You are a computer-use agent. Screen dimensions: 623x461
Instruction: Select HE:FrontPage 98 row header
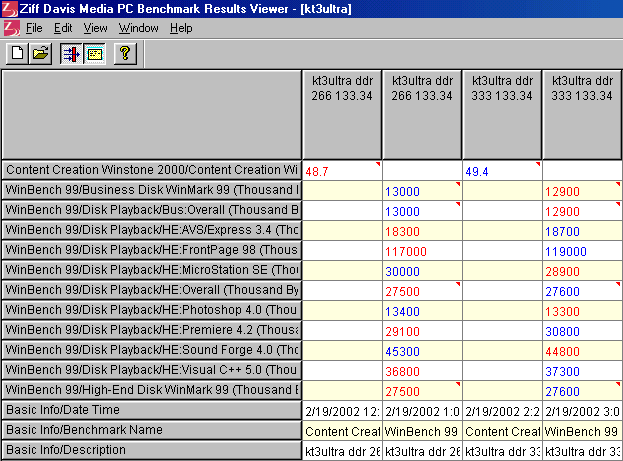point(151,250)
